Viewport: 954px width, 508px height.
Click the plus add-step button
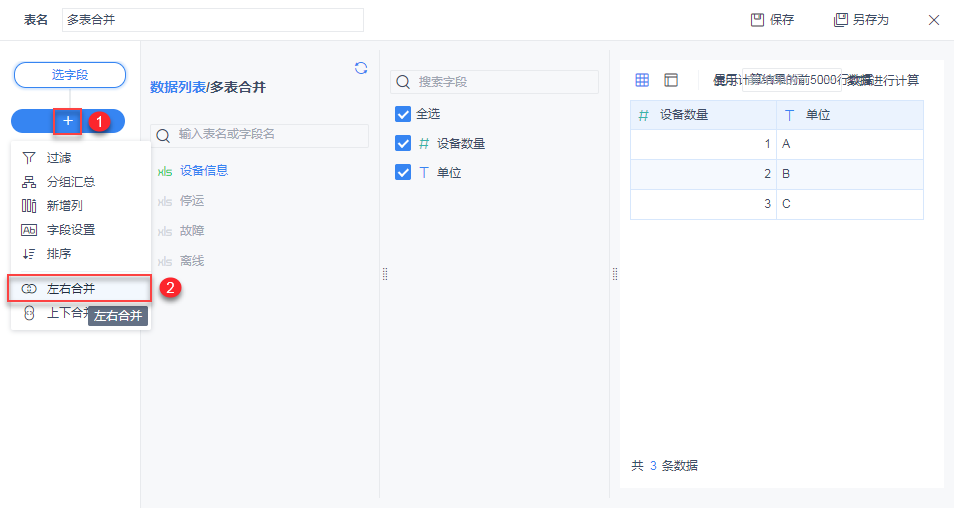coord(68,121)
